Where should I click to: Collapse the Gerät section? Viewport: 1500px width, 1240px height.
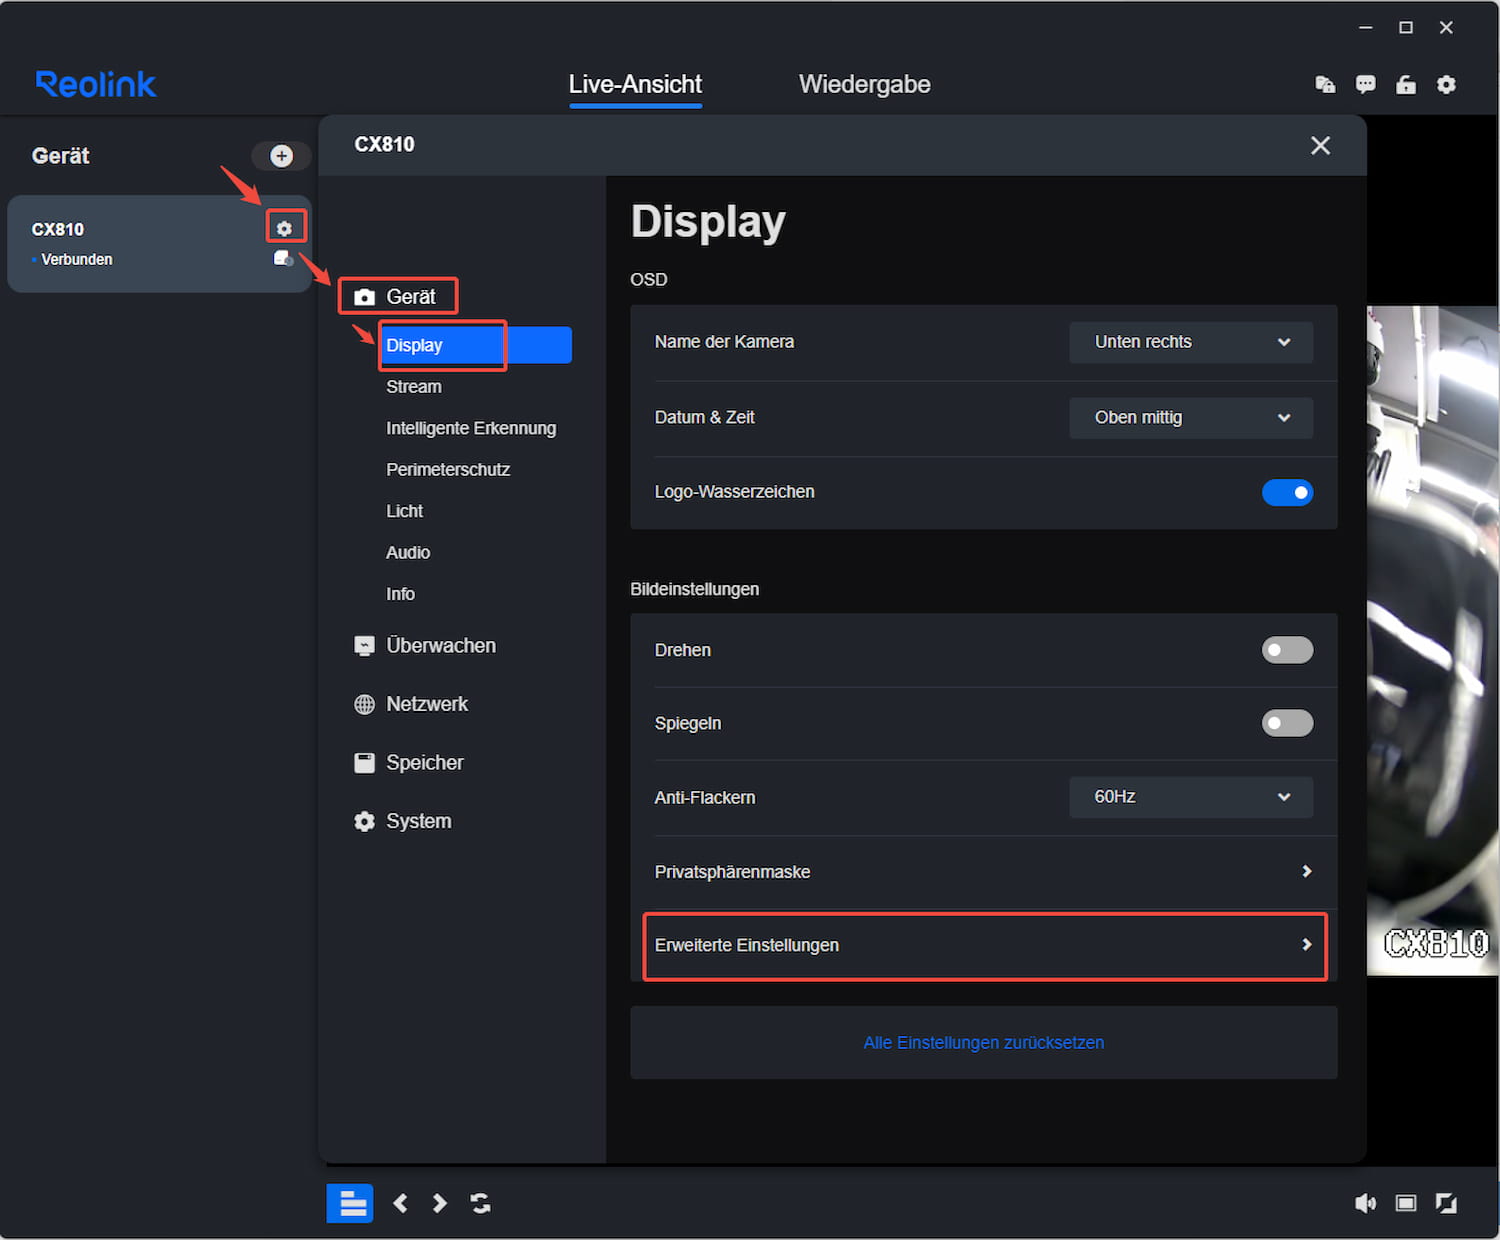(396, 297)
